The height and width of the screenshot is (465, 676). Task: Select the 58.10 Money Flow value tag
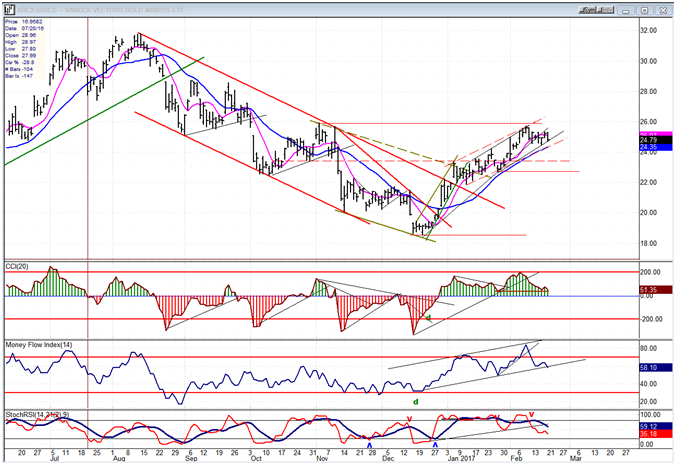pos(655,368)
